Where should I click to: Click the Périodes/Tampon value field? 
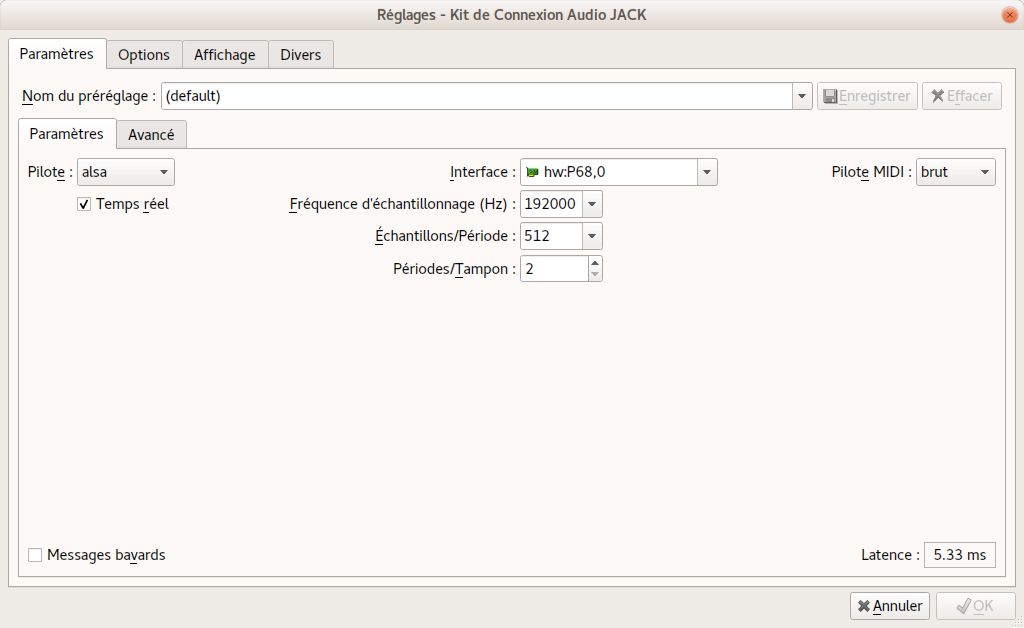[x=554, y=269]
